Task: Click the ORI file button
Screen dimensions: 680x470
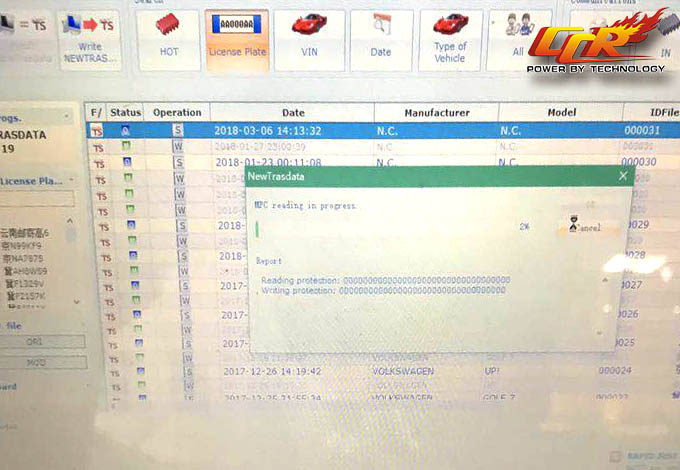Action: (42, 341)
